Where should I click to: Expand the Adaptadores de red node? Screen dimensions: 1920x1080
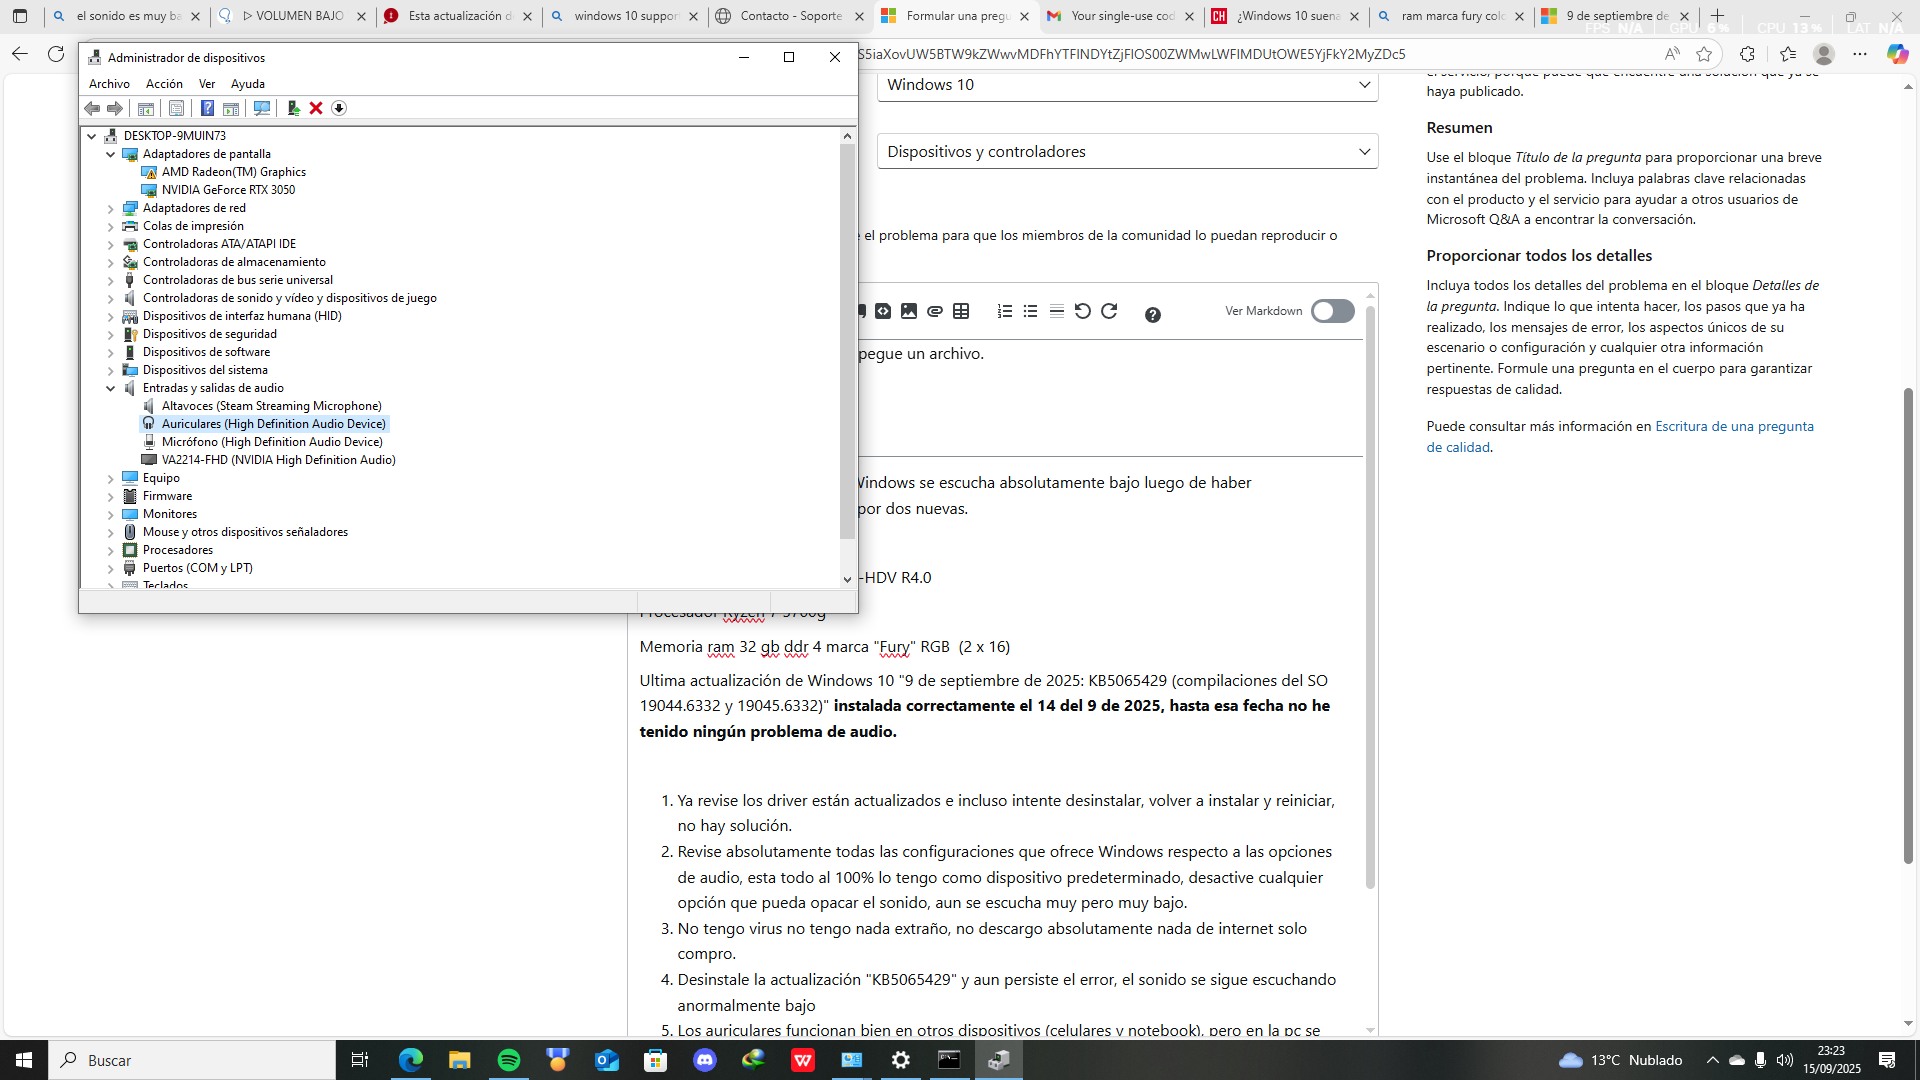tap(111, 208)
